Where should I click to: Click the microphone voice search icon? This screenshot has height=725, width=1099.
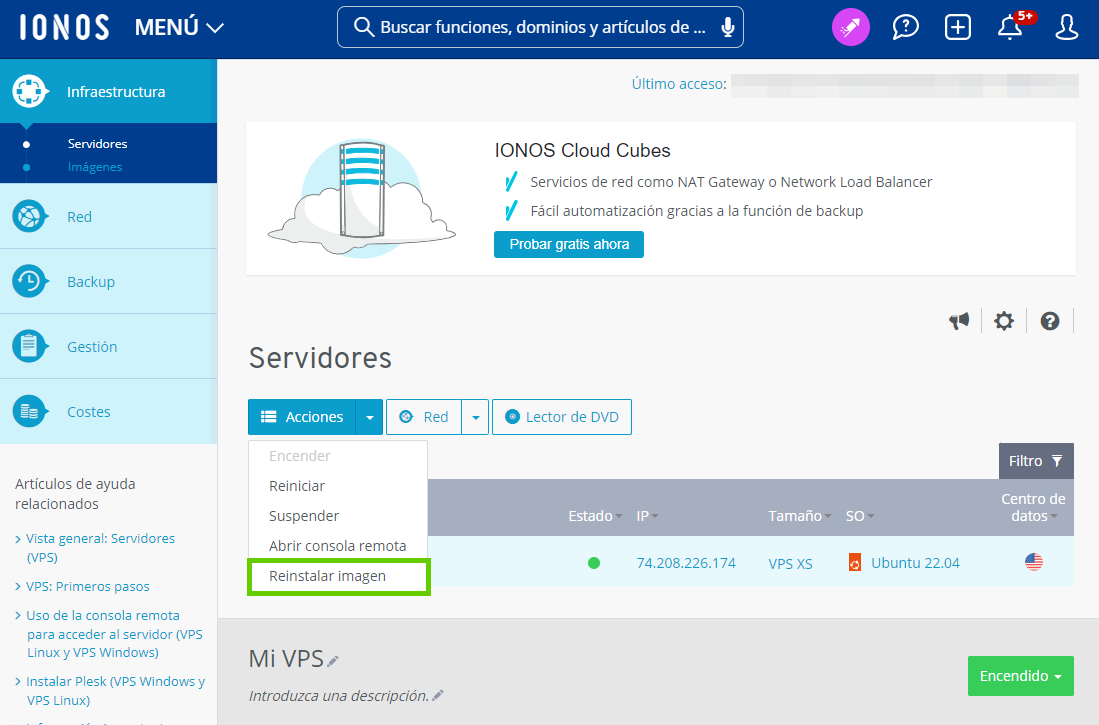click(x=728, y=27)
